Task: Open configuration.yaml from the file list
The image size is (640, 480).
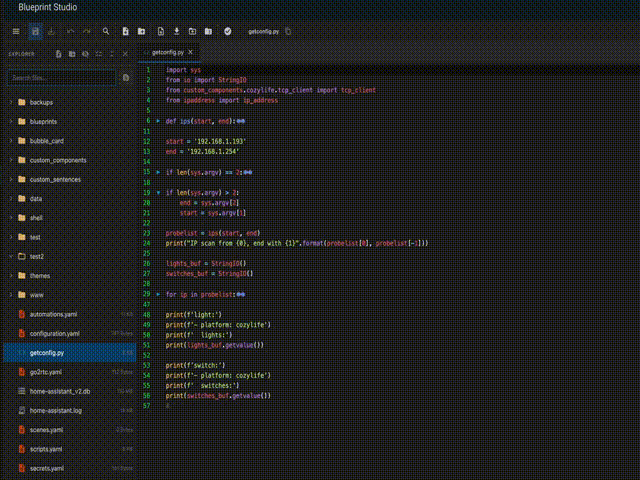Action: [54, 333]
